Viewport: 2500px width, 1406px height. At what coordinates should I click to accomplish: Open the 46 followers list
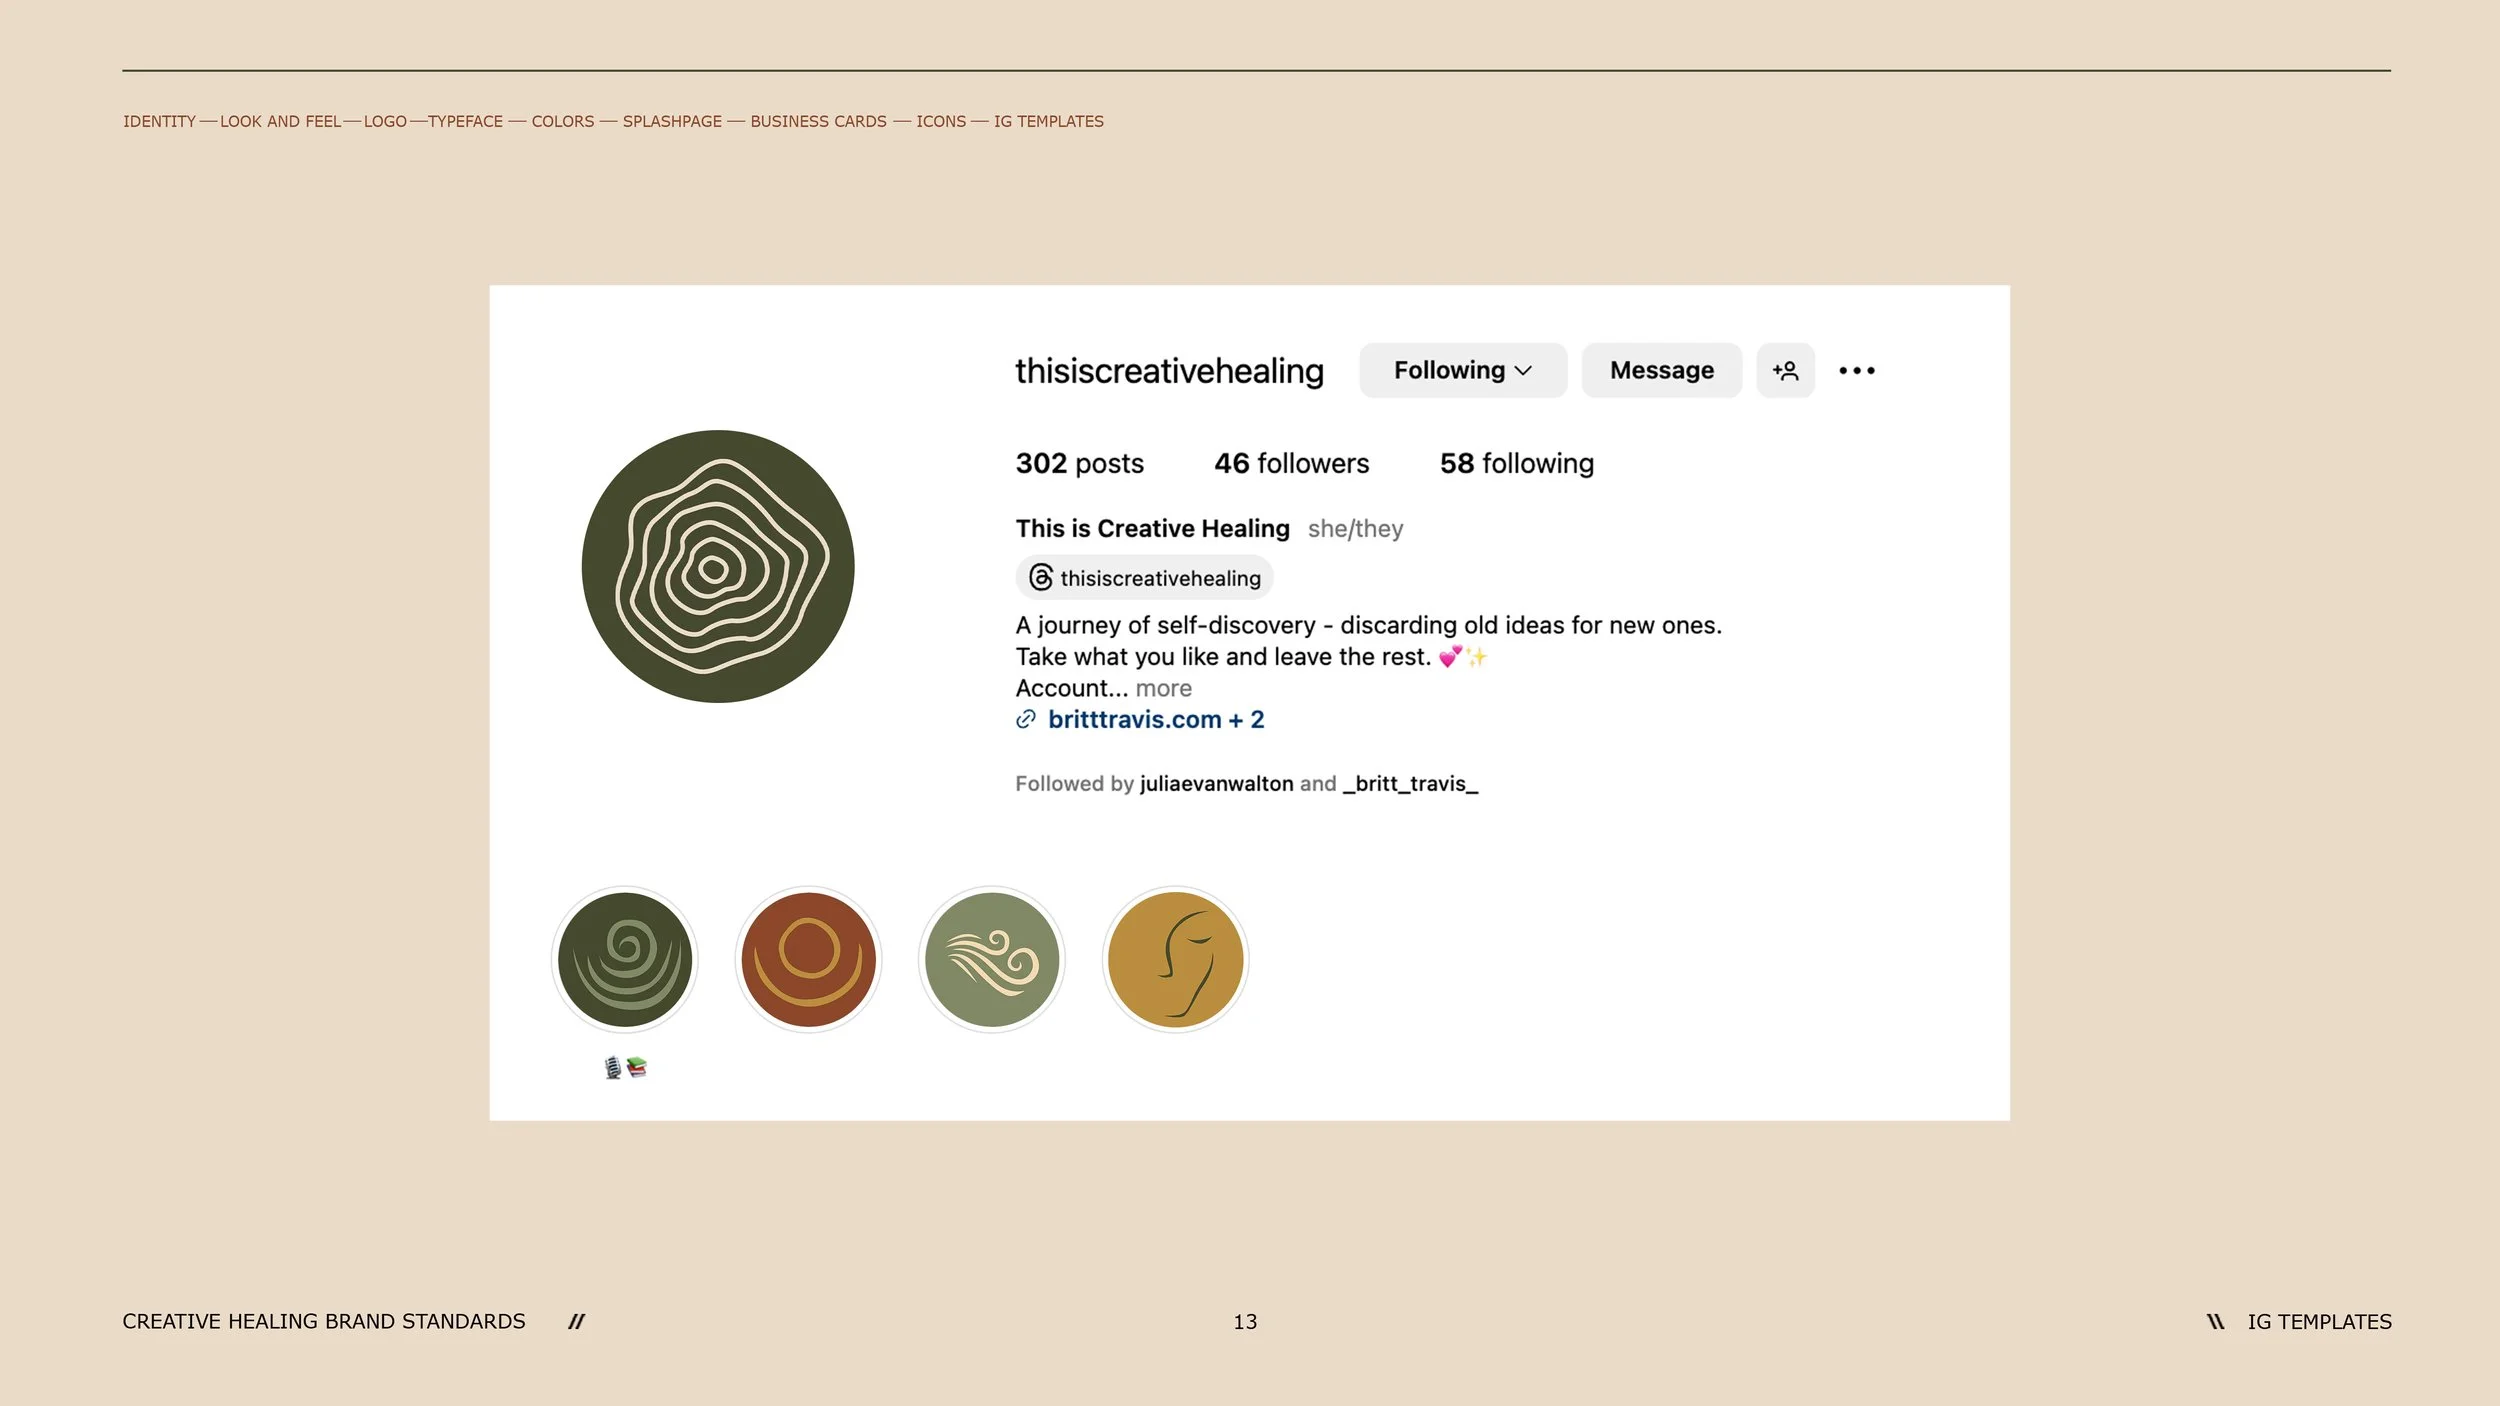(1291, 463)
